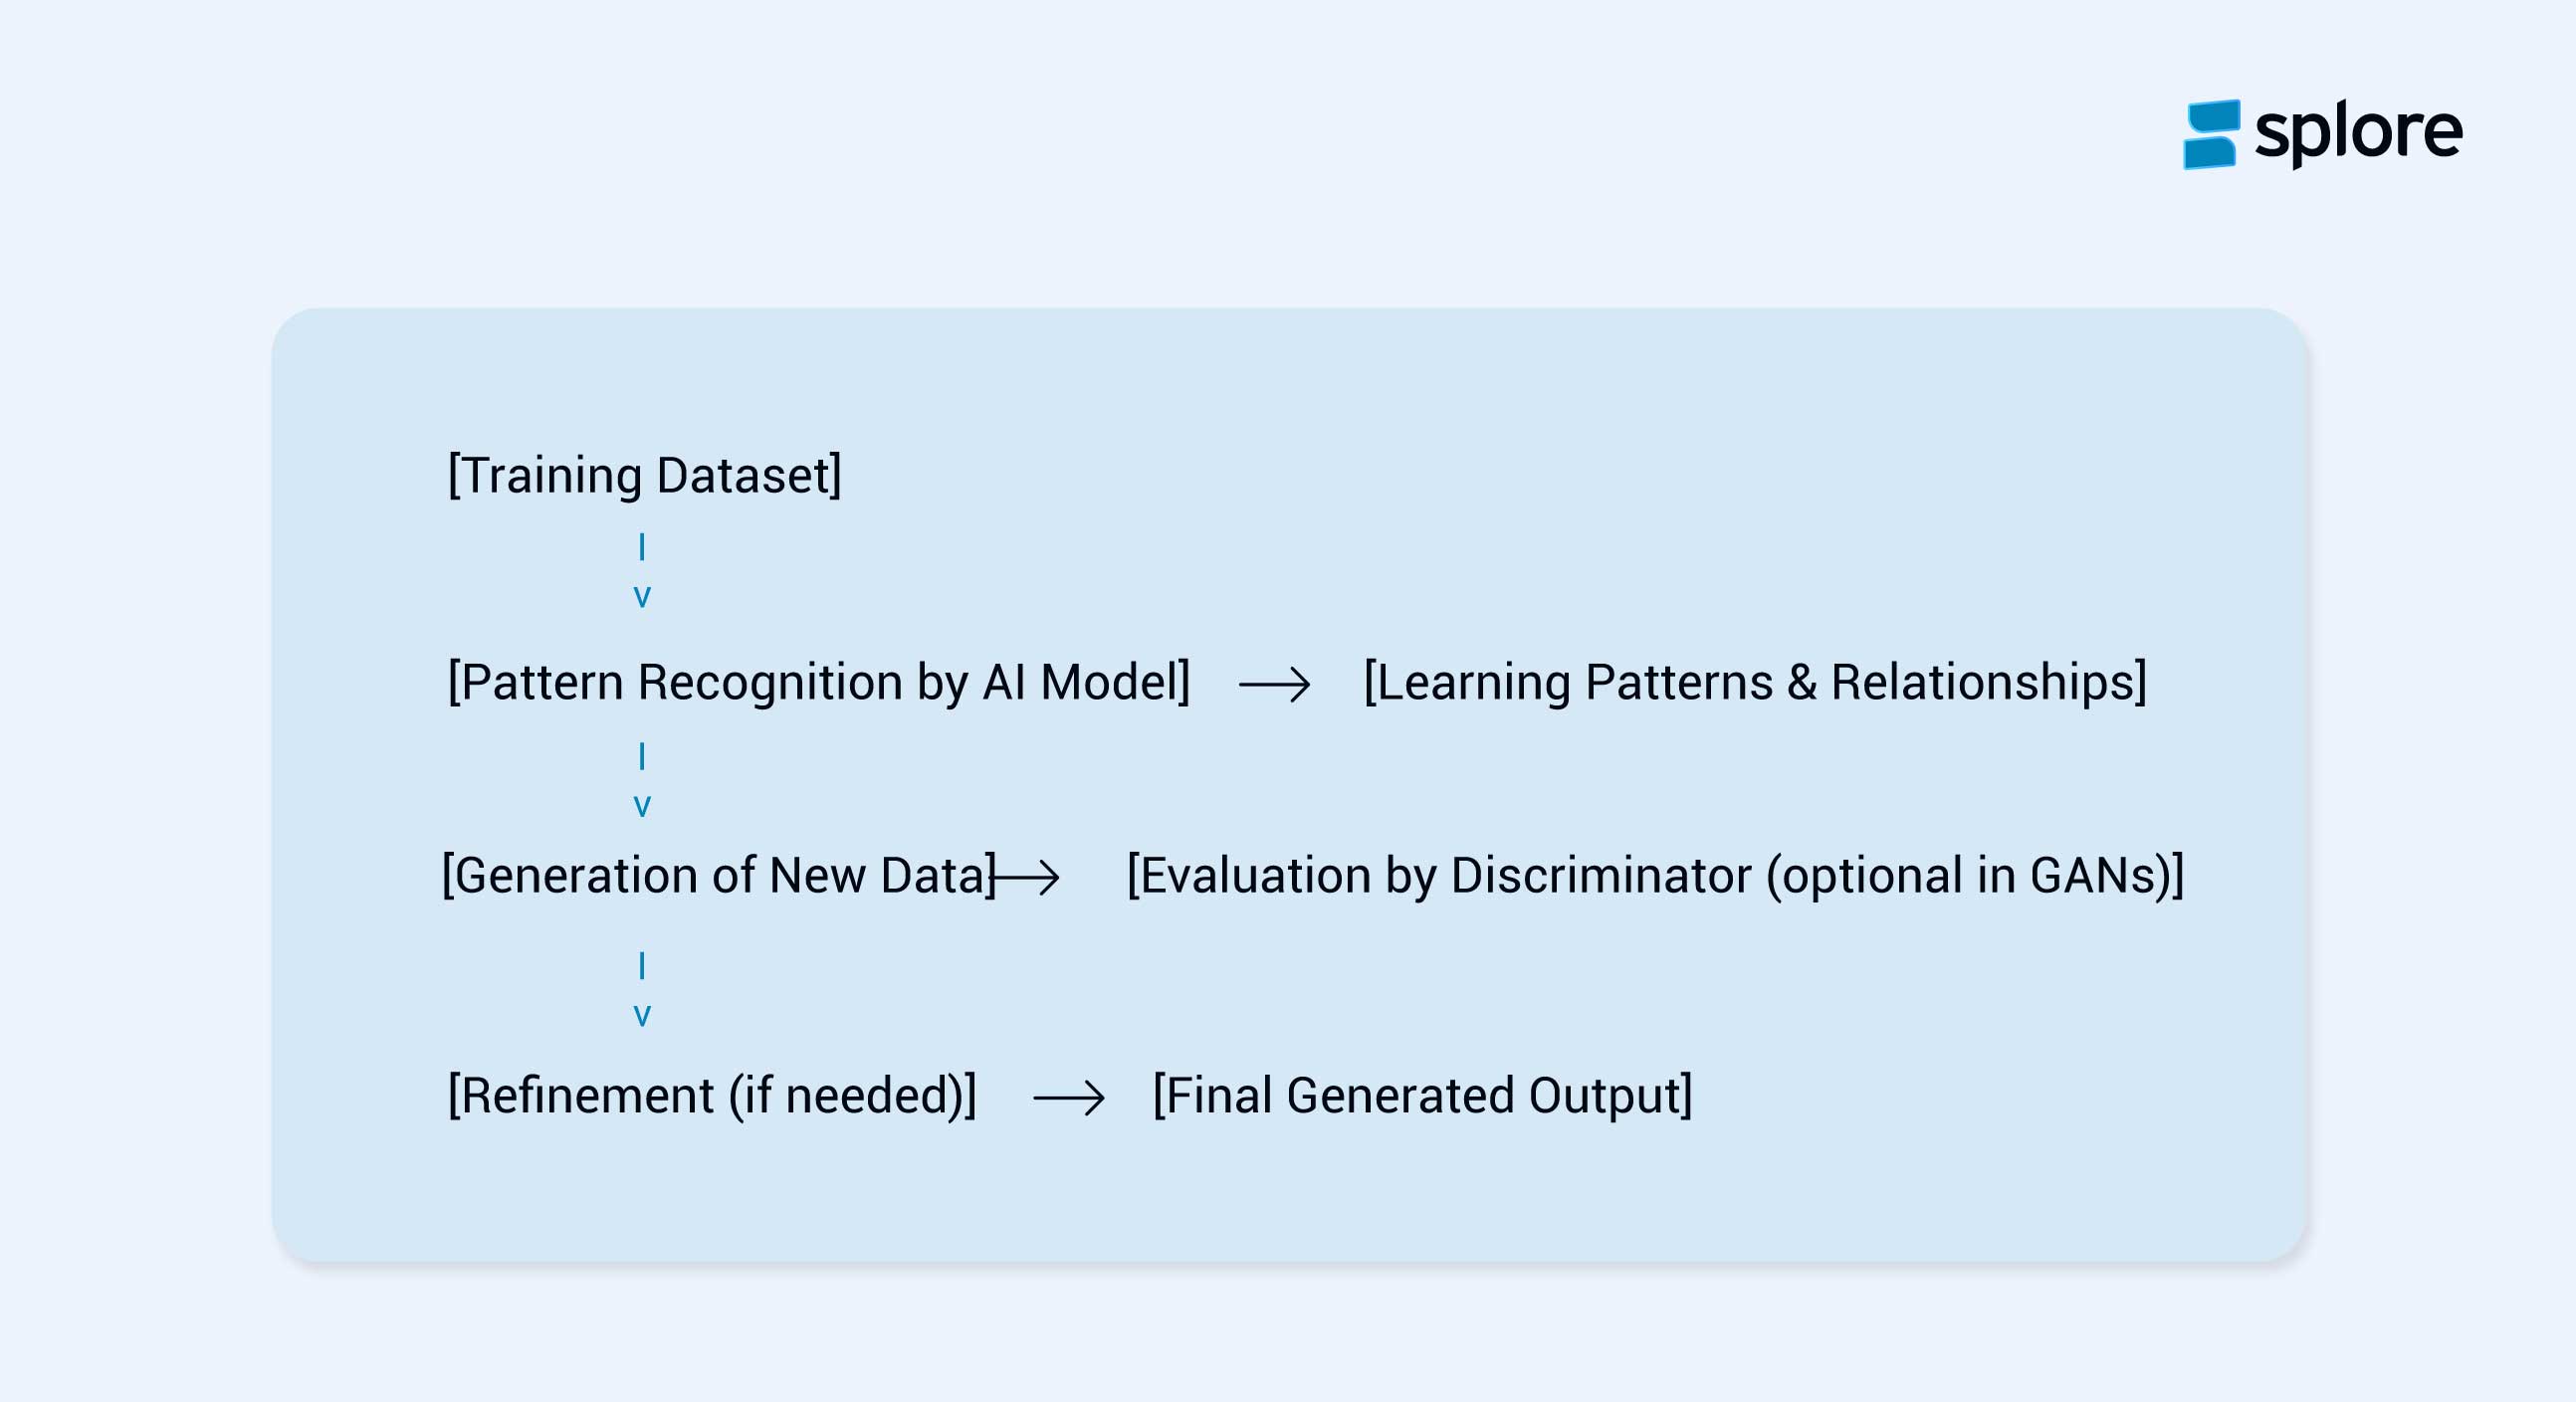Click the v arrowhead above Refinement
This screenshot has width=2576, height=1402.
click(642, 1016)
